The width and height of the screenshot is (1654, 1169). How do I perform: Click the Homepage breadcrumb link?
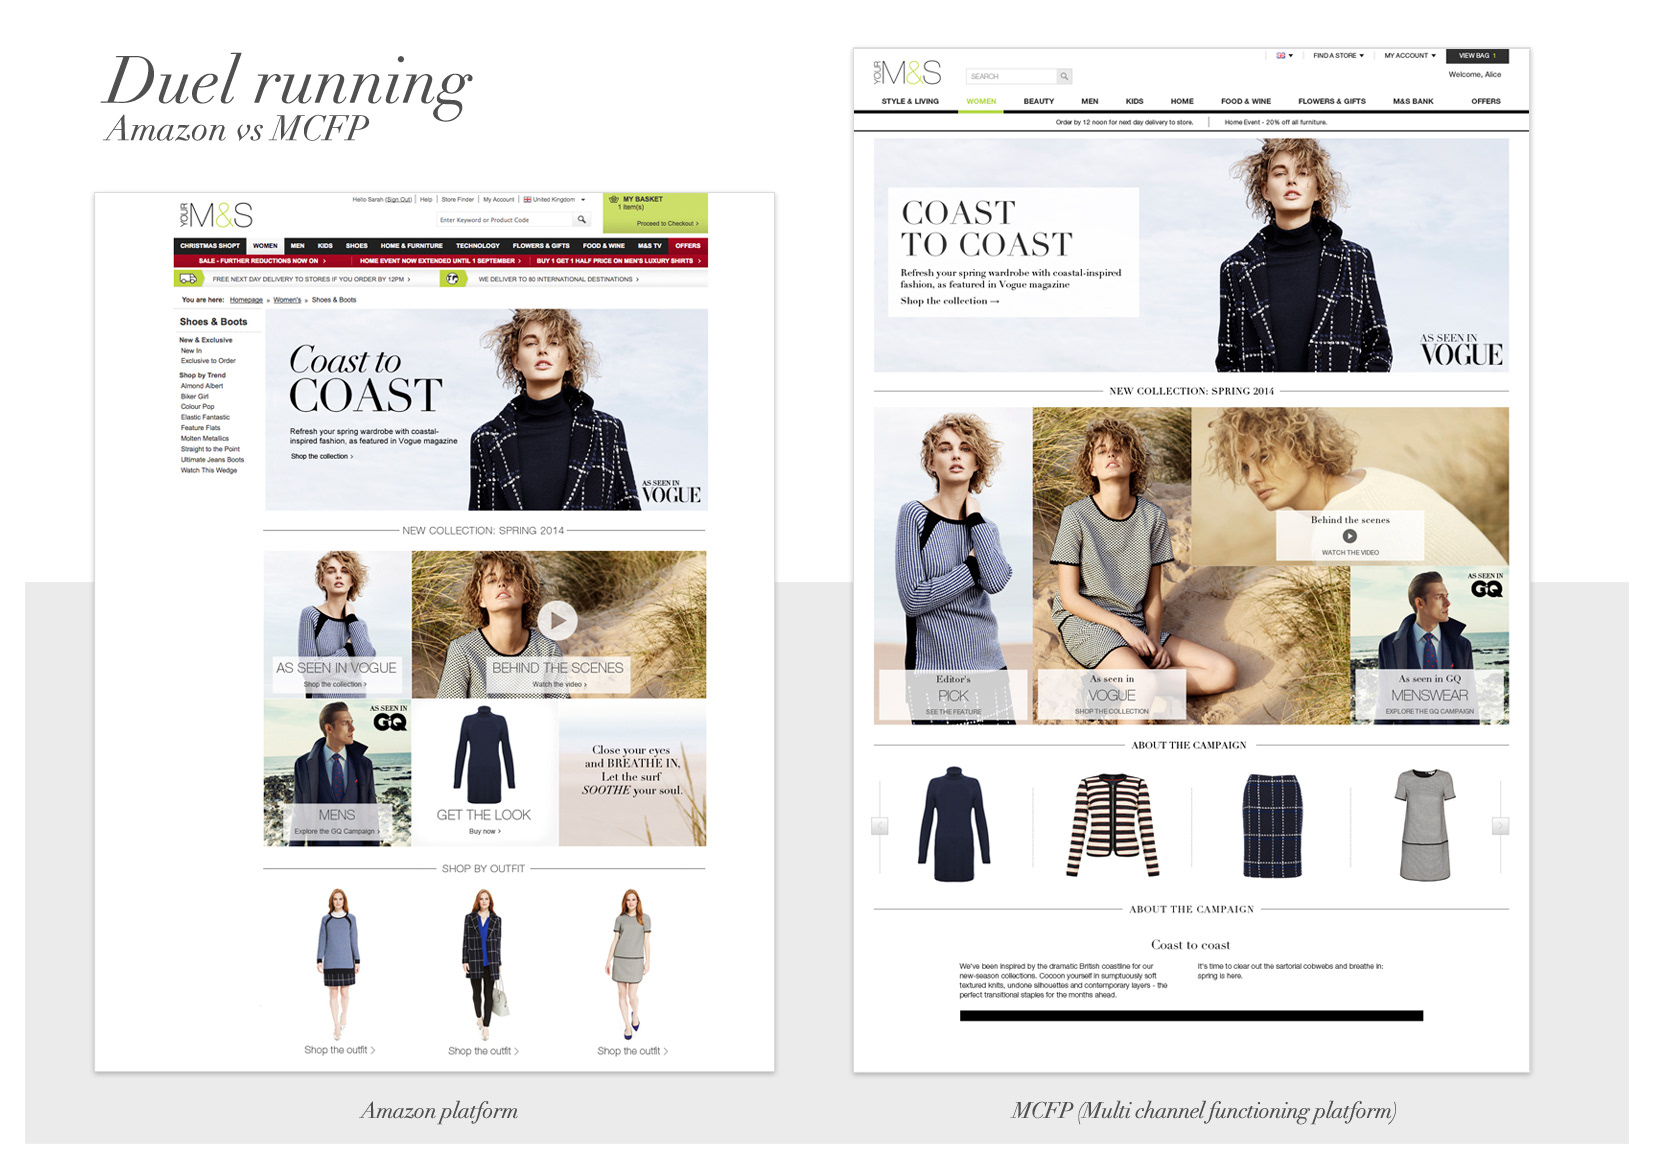tap(246, 300)
